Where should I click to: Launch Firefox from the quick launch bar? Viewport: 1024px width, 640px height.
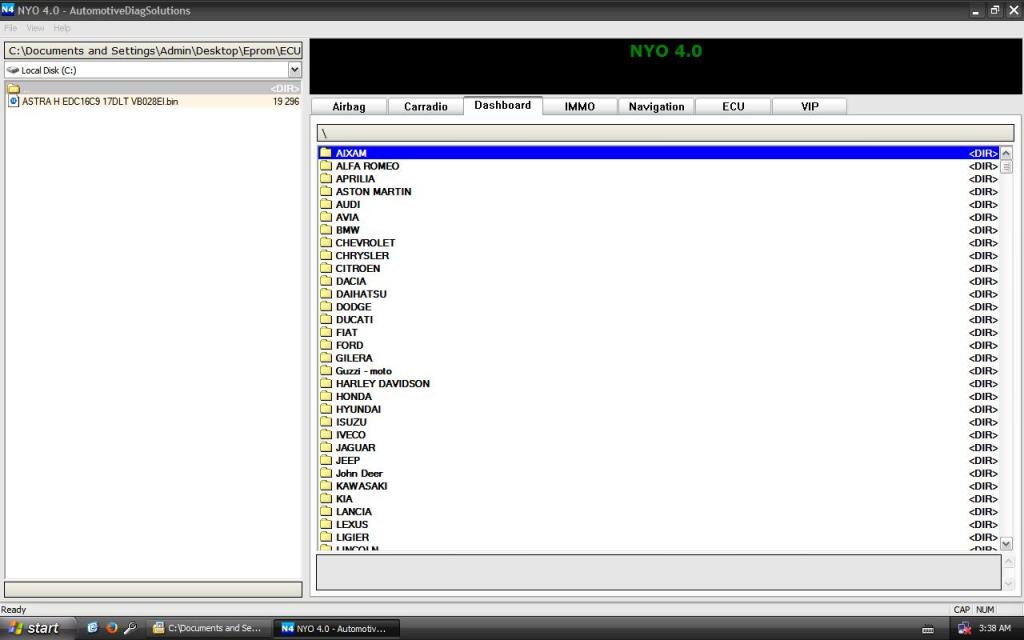coord(111,628)
